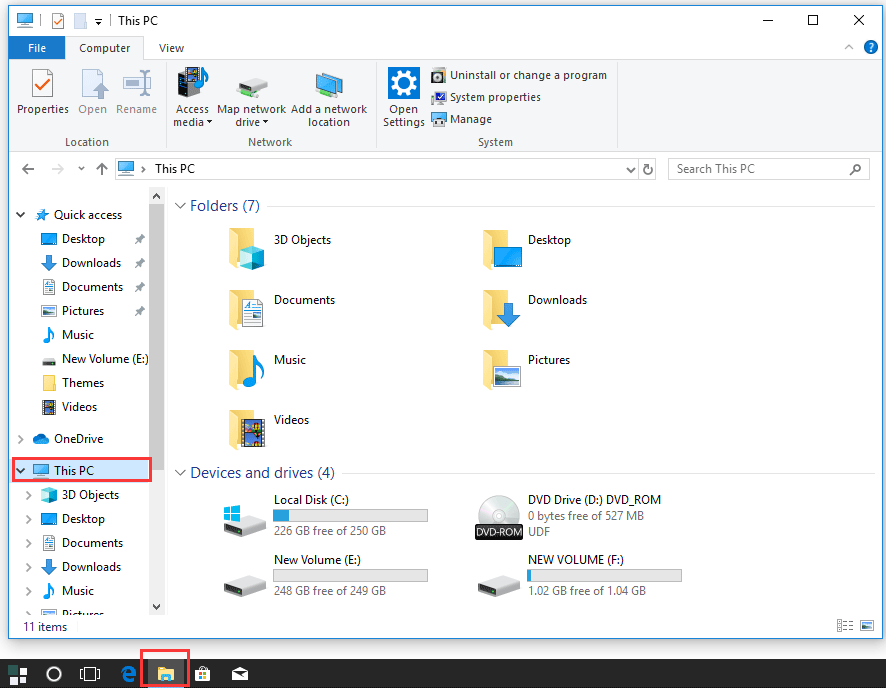The image size is (886, 688).
Task: Expand the OneDrive tree node
Action: (x=21, y=439)
